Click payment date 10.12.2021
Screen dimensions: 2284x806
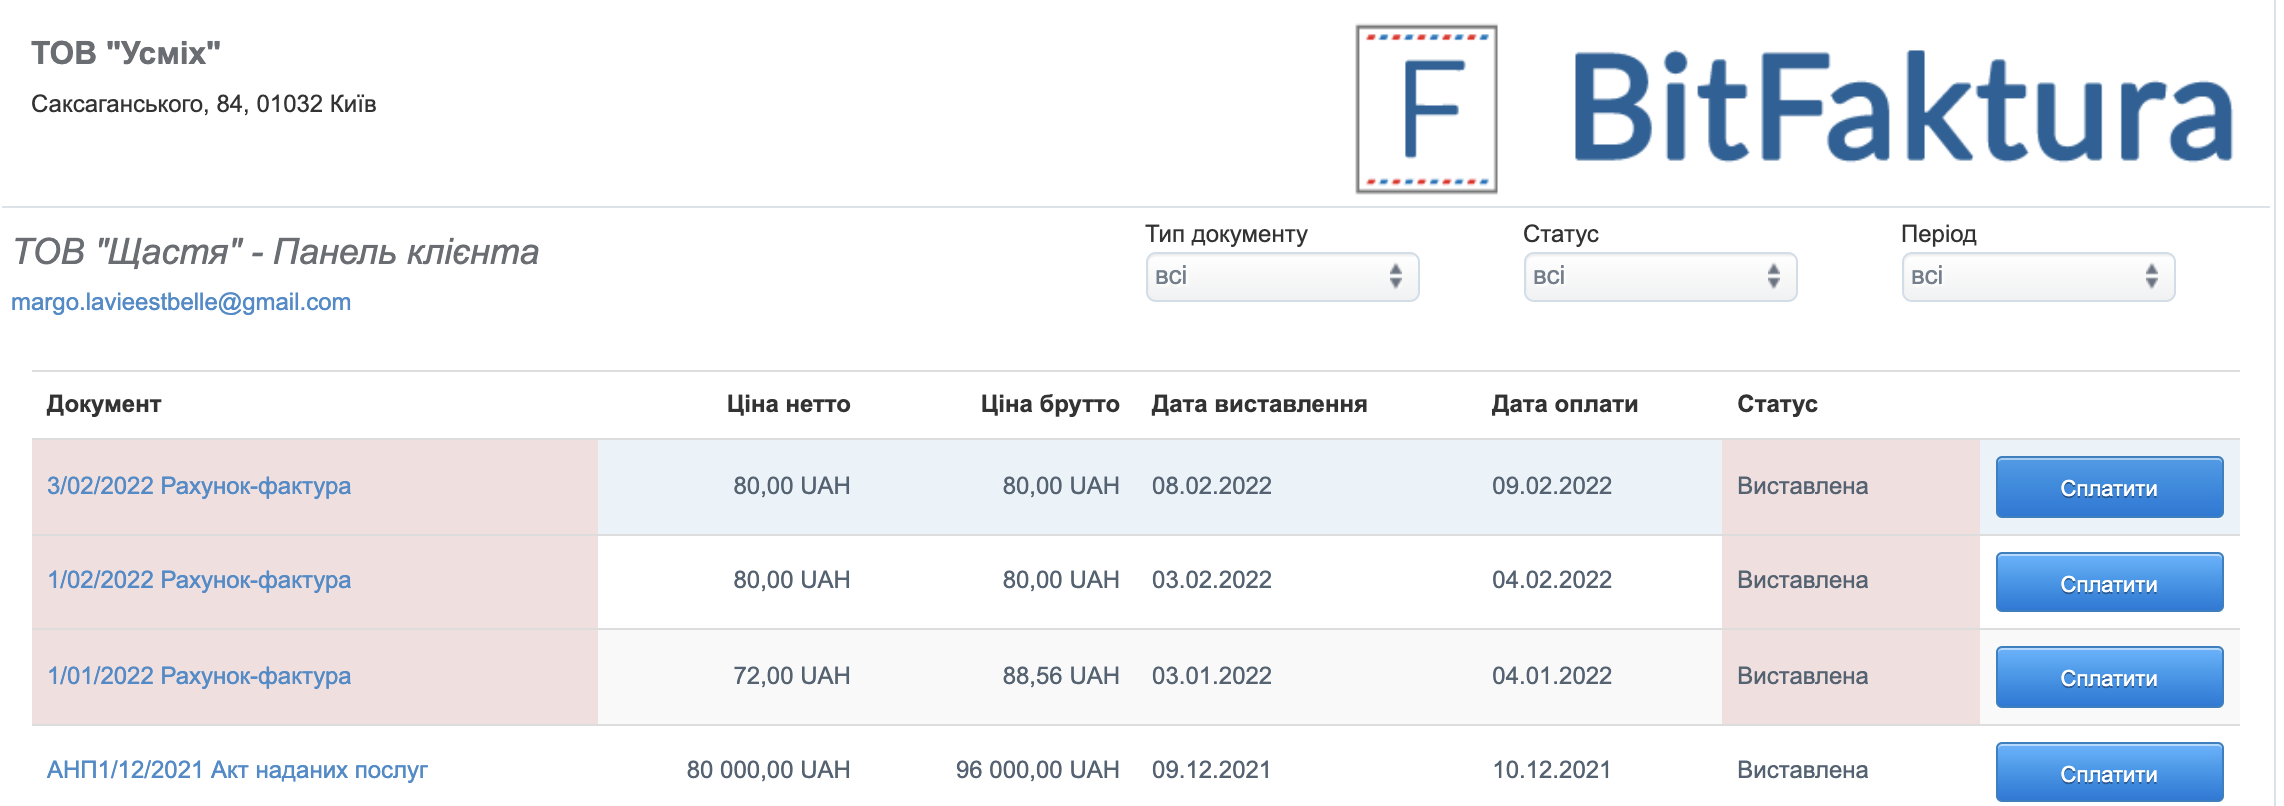1552,770
